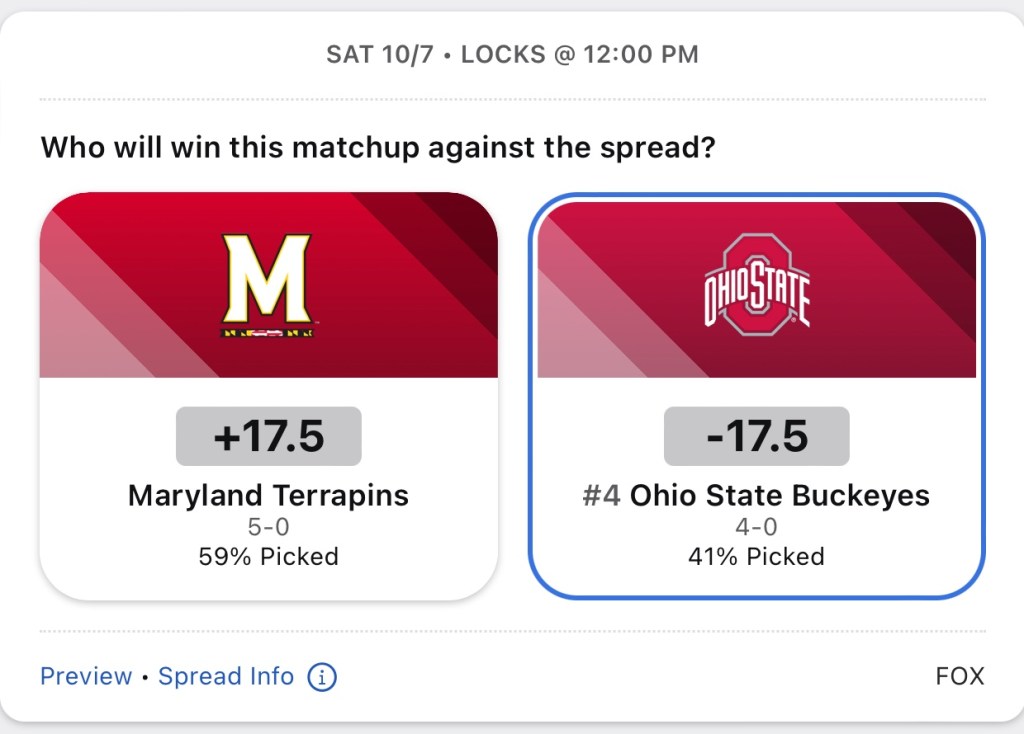Open the spread info circle icon
The image size is (1024, 734).
coord(322,677)
